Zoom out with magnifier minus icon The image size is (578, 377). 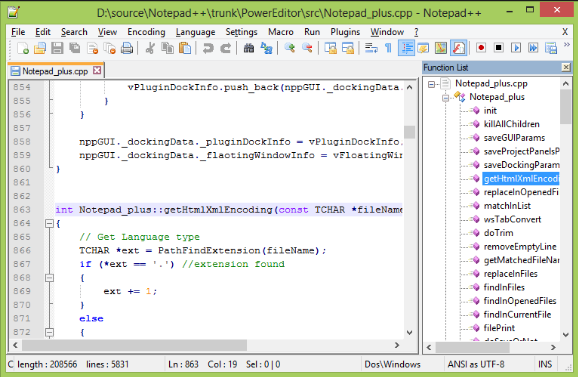307,48
